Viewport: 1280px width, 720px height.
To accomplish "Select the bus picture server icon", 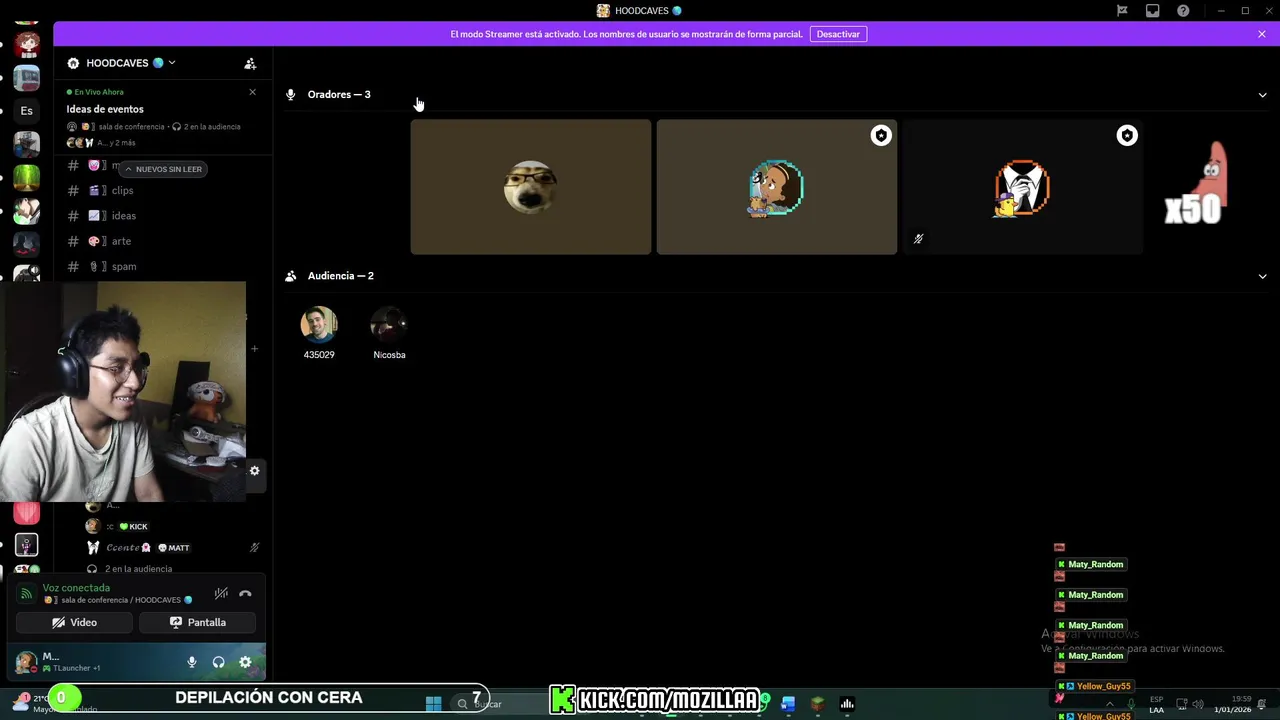I will point(26,78).
